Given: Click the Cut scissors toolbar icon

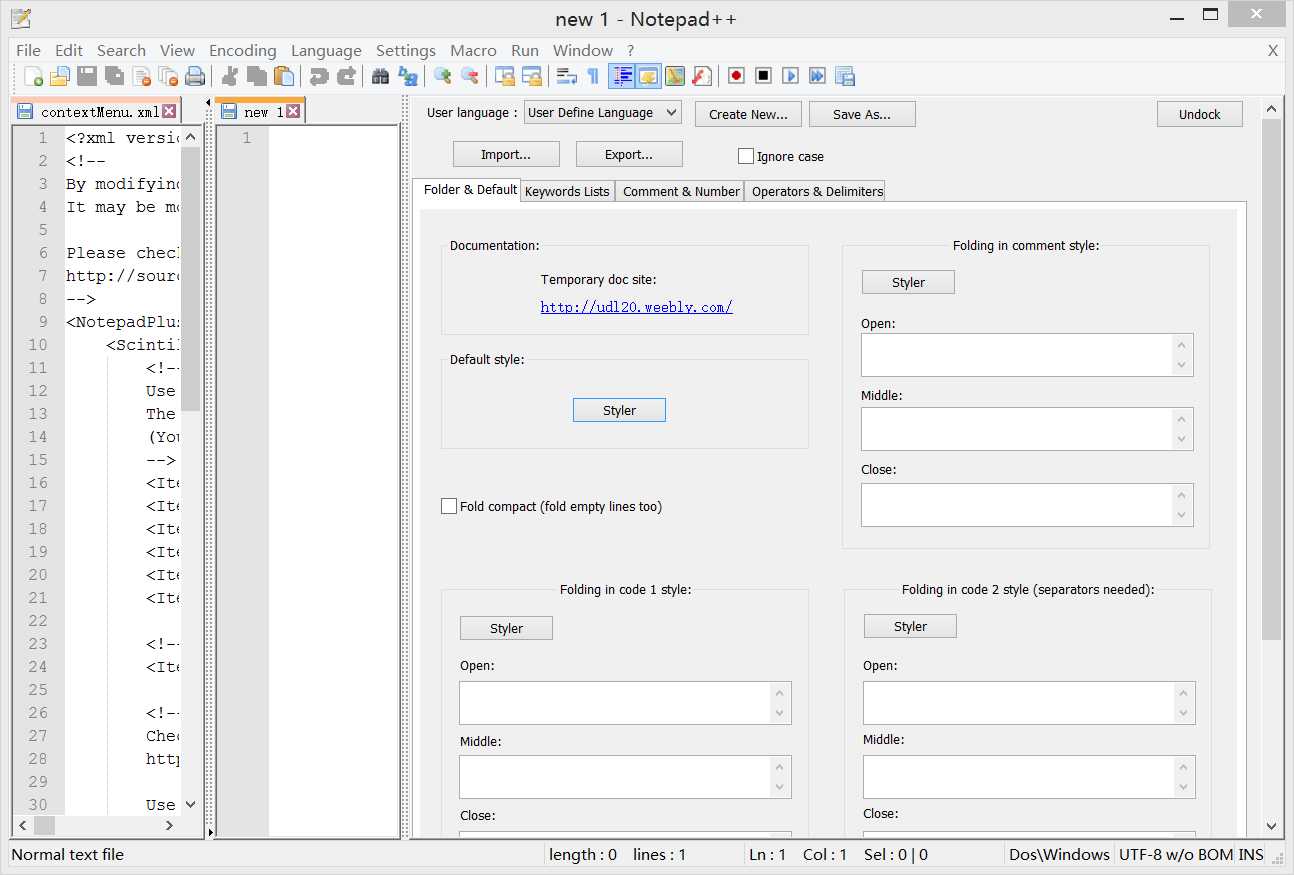Looking at the screenshot, I should tap(230, 76).
